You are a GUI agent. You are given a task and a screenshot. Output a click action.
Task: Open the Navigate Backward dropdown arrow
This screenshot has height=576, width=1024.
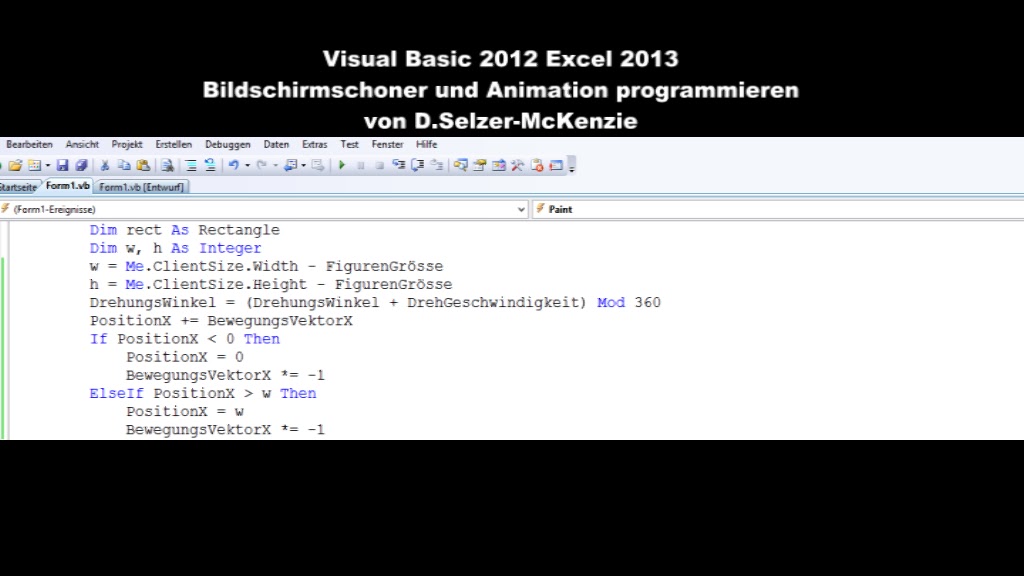tap(304, 166)
